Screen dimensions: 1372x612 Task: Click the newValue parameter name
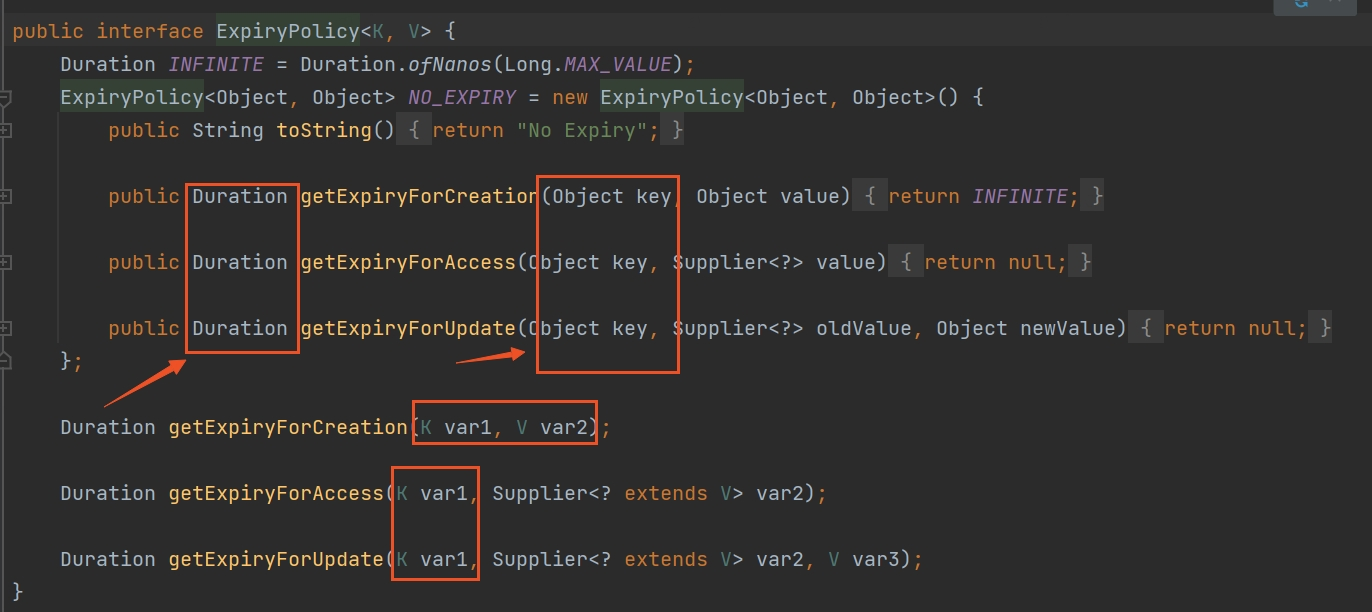point(1068,329)
